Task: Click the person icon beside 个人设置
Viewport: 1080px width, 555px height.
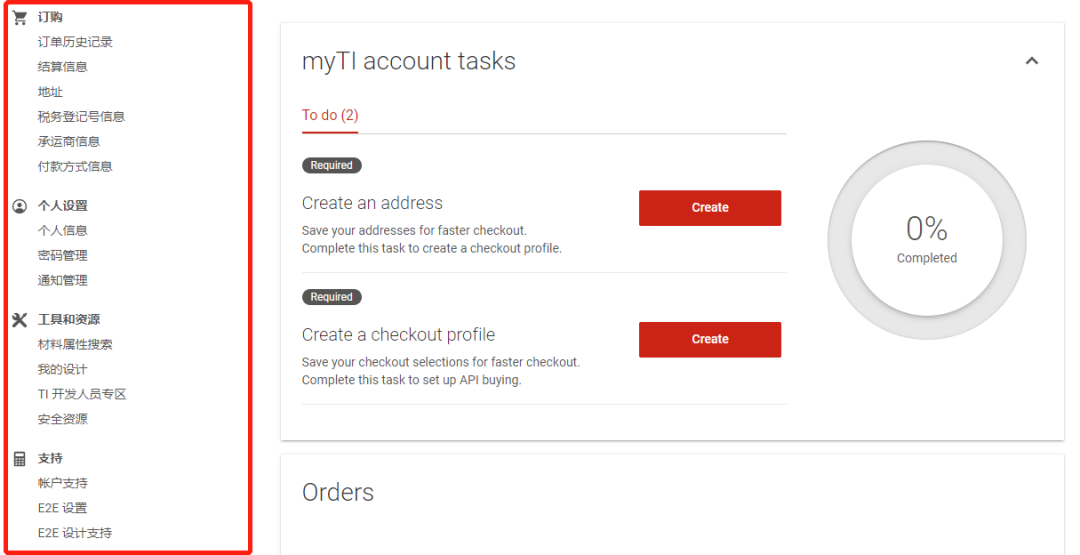Action: (x=20, y=206)
